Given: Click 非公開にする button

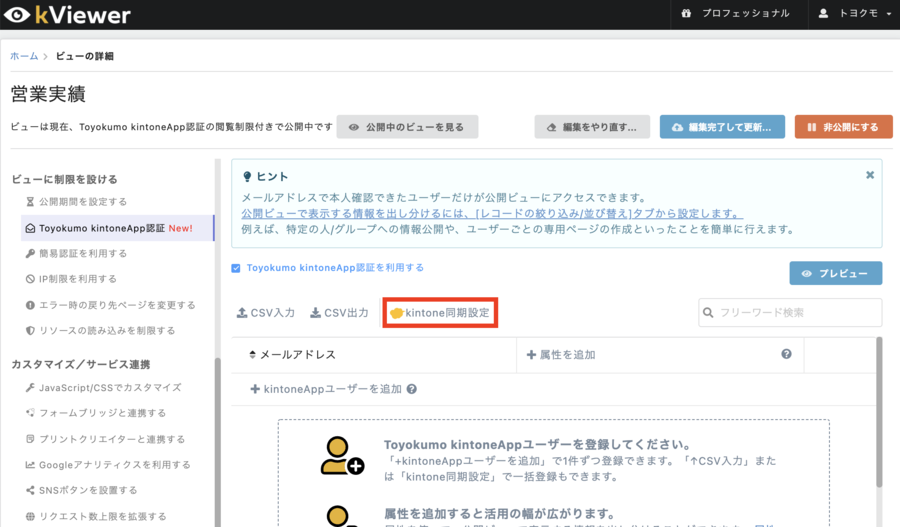Looking at the screenshot, I should coord(843,127).
